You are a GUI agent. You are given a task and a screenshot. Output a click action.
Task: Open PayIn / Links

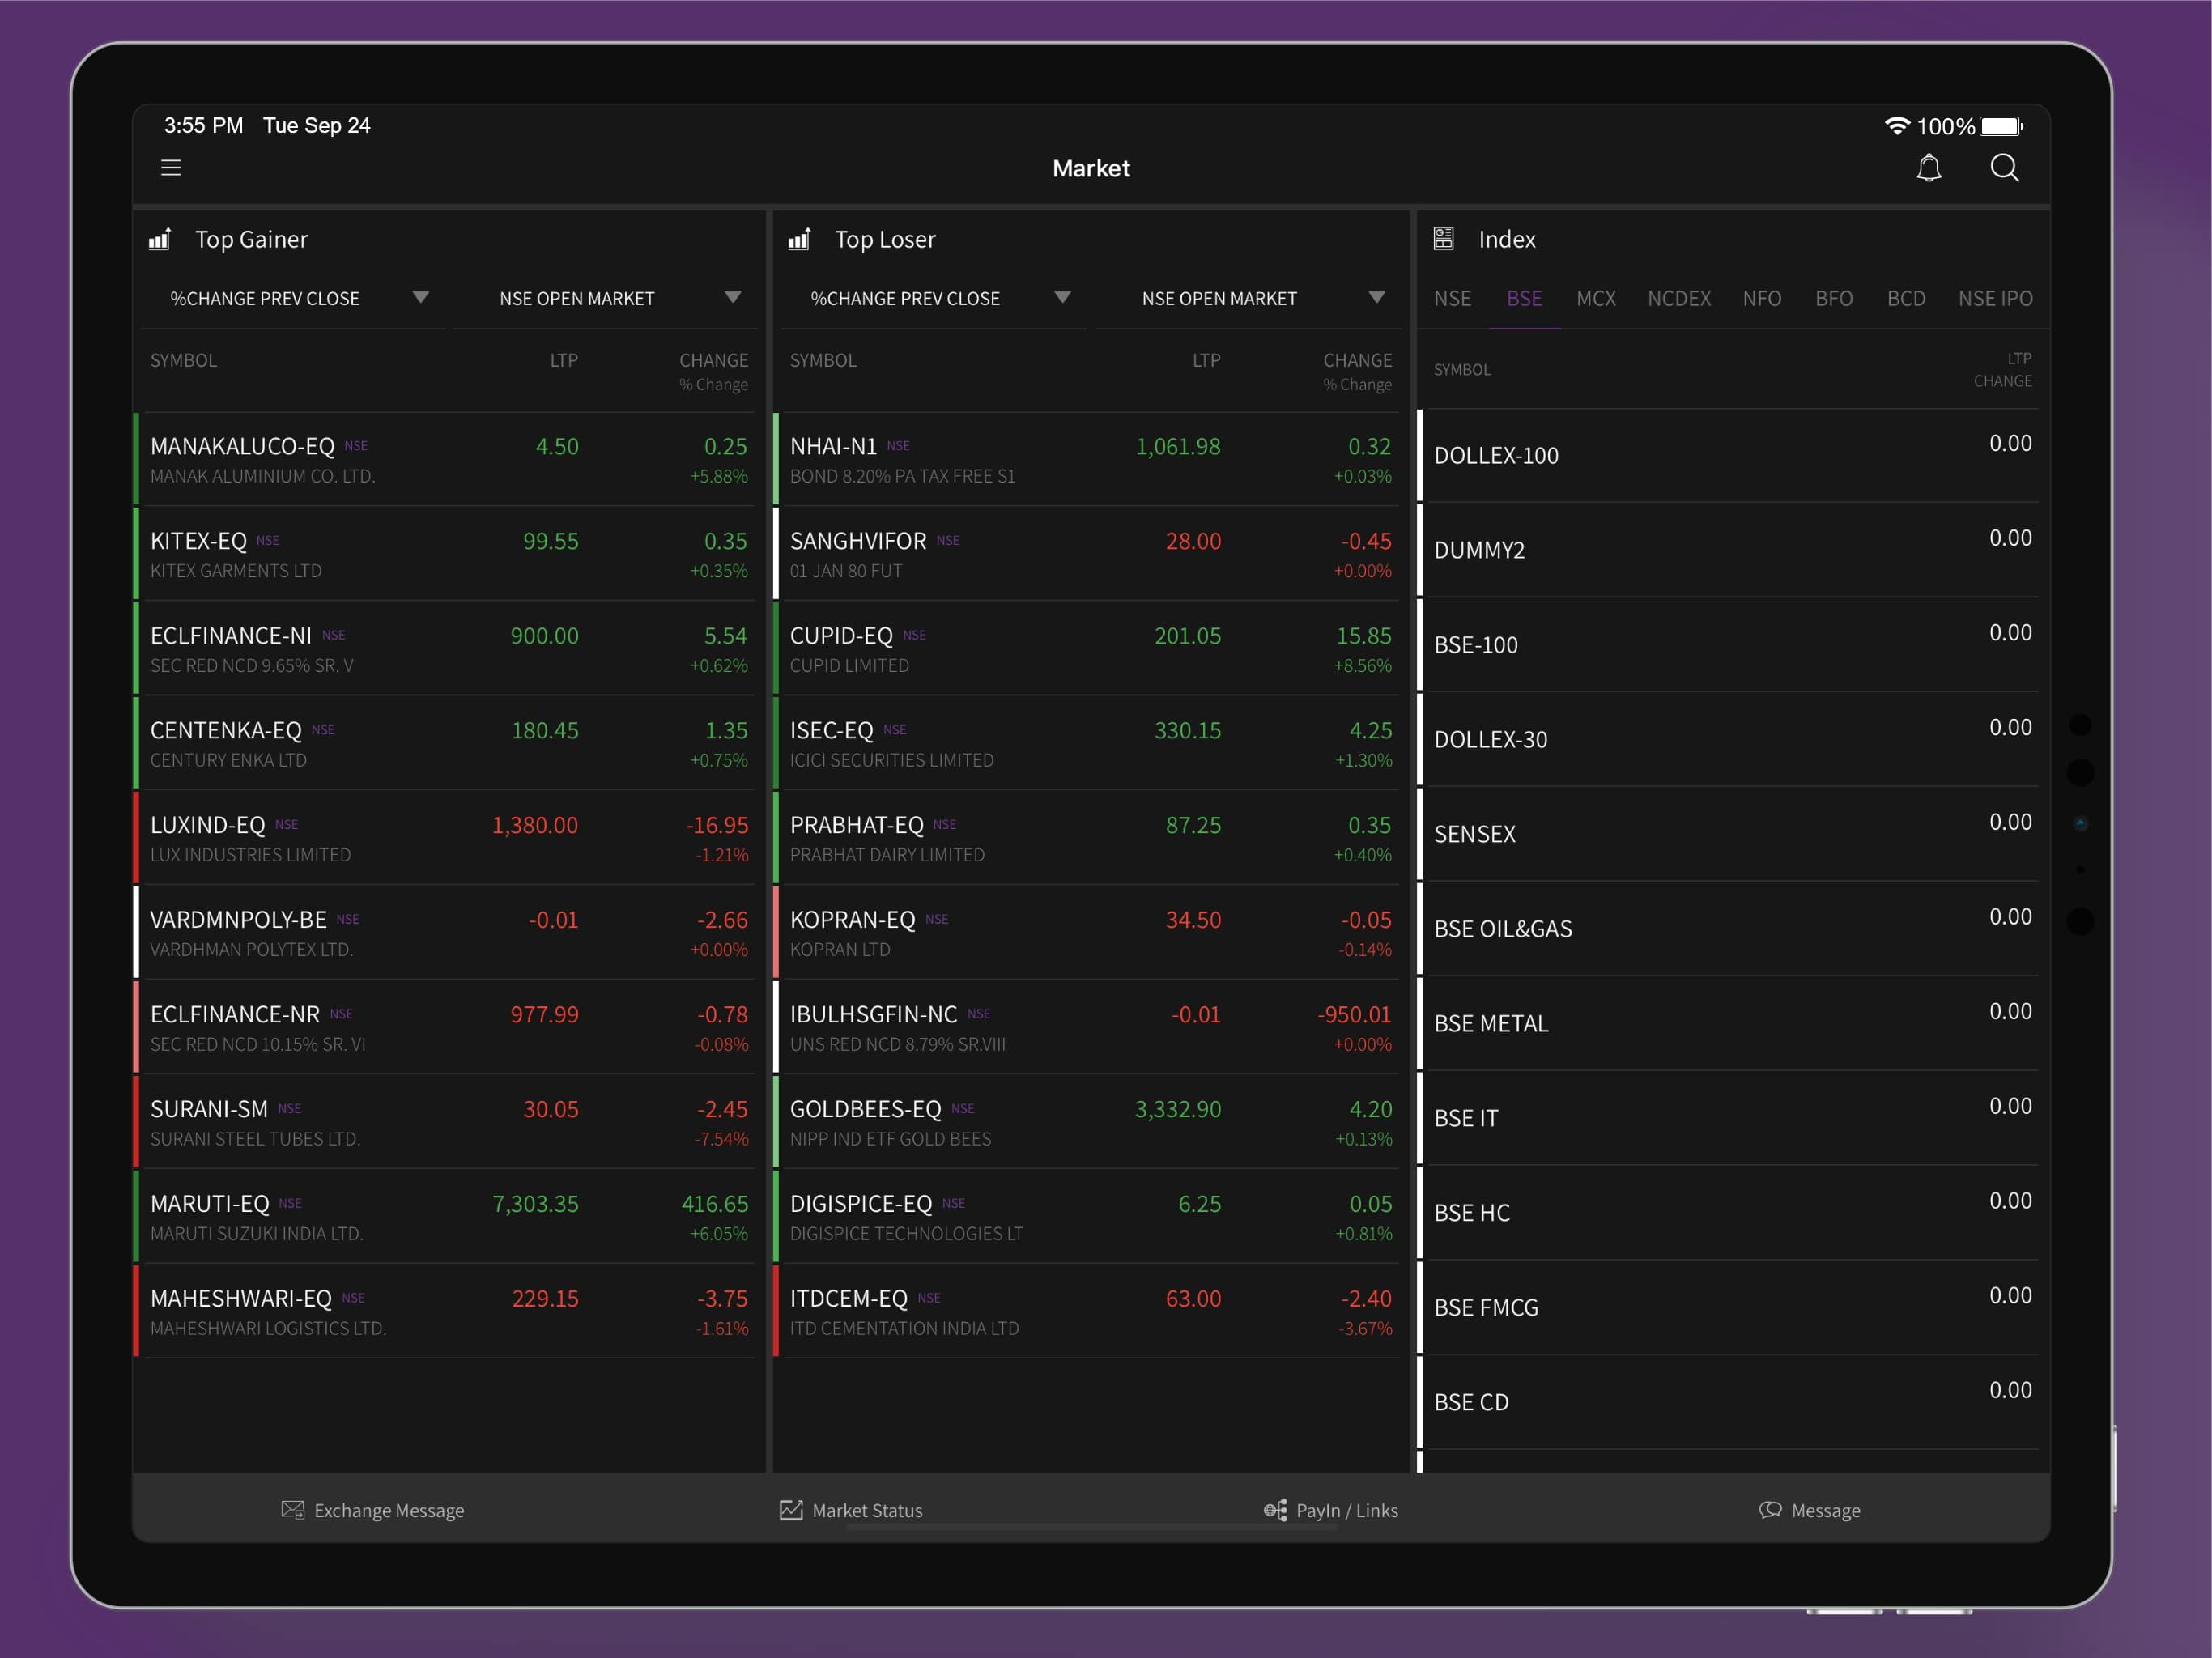tap(1330, 1510)
